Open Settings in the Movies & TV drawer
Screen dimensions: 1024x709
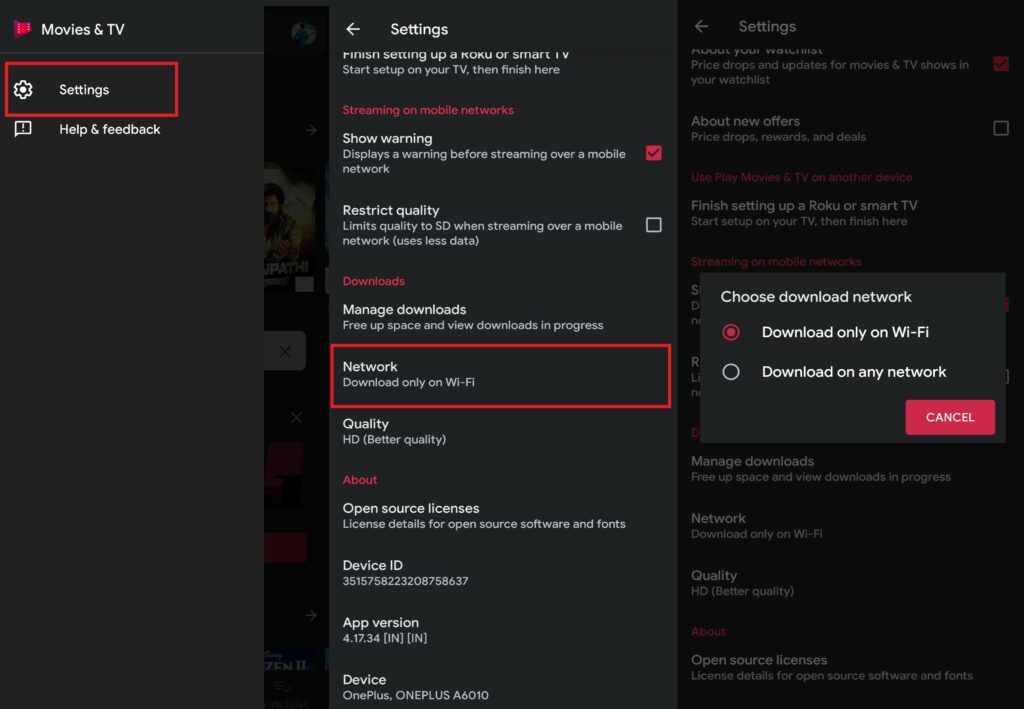[91, 89]
